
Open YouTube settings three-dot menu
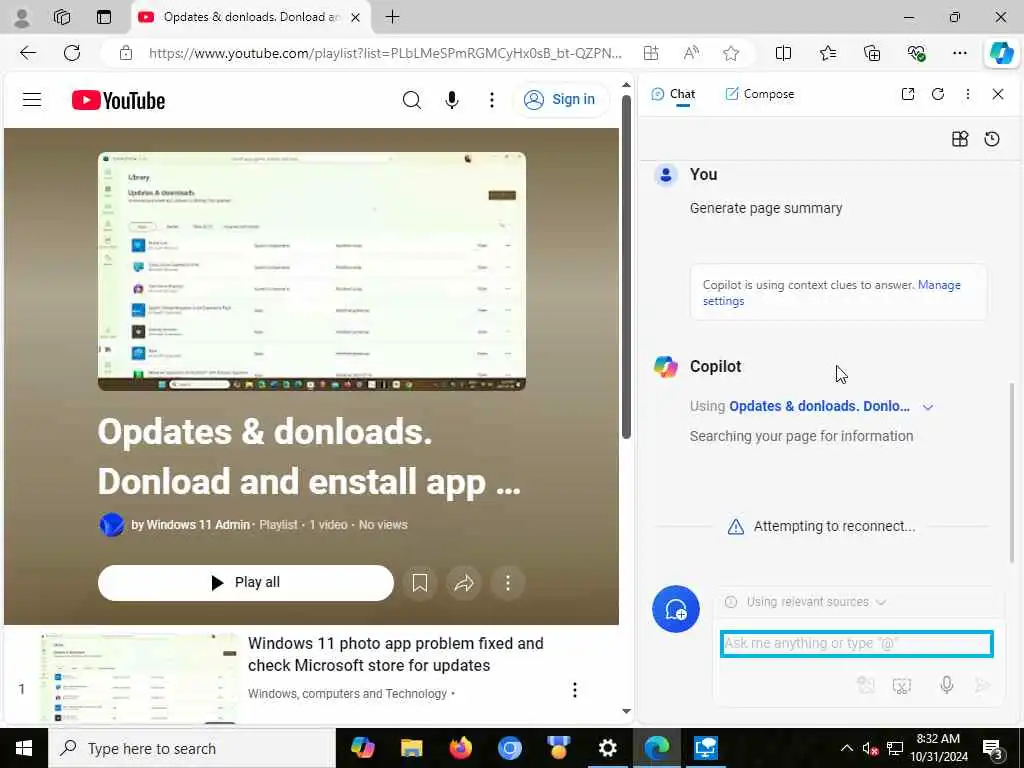(492, 100)
